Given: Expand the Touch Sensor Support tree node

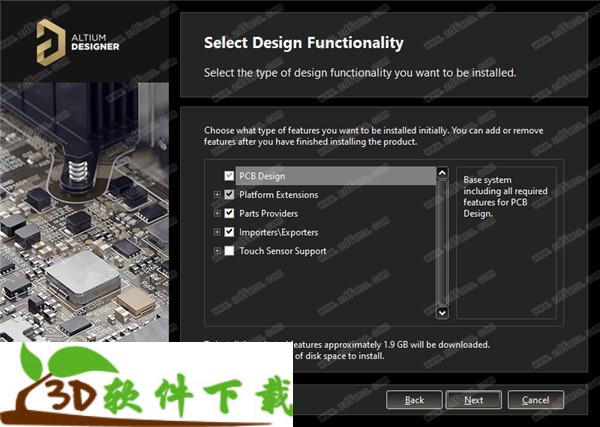Looking at the screenshot, I should pos(217,251).
